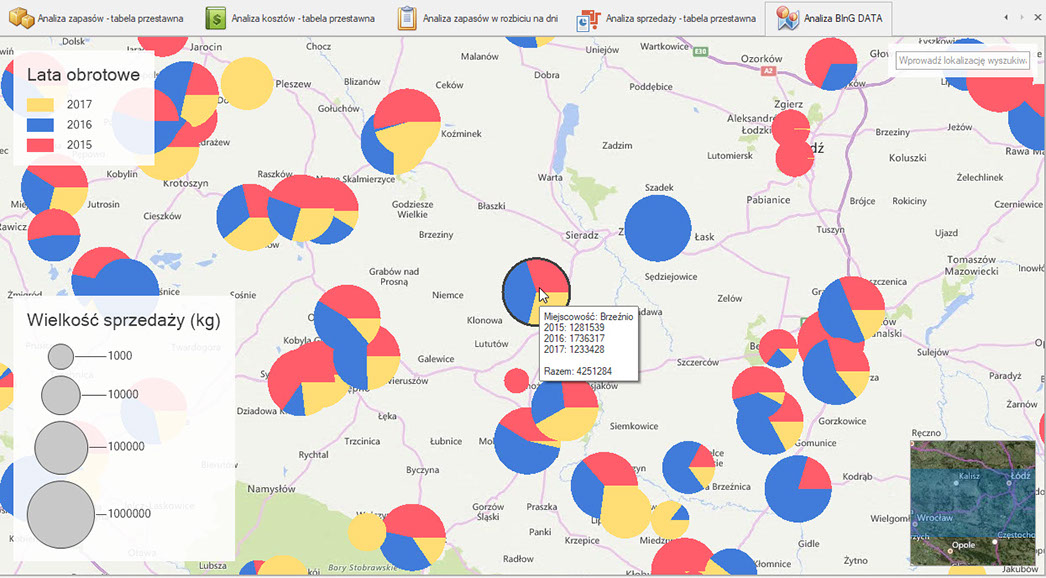Click the sales analysis chart icon
Viewport: 1046px width, 578px height.
click(x=589, y=18)
